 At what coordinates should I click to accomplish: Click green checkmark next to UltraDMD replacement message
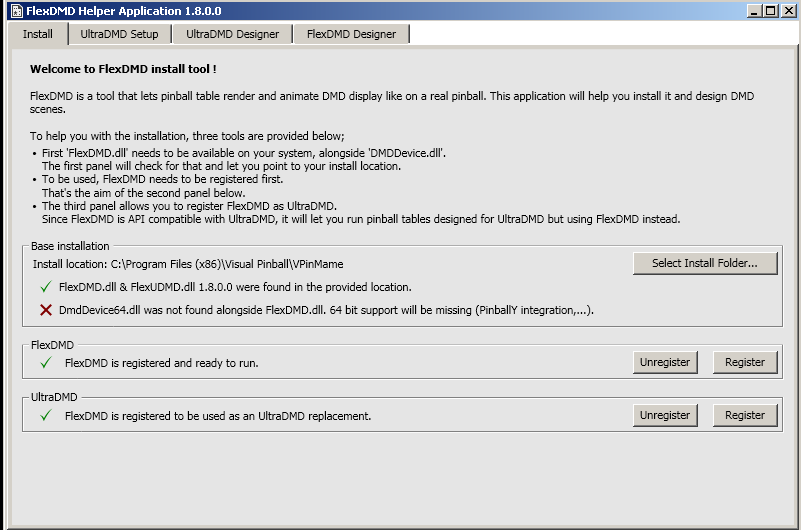[x=46, y=416]
